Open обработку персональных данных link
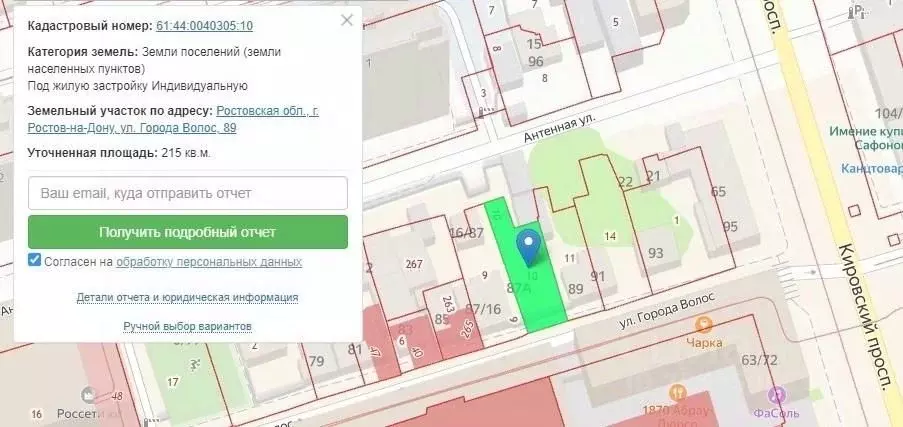 click(209, 262)
